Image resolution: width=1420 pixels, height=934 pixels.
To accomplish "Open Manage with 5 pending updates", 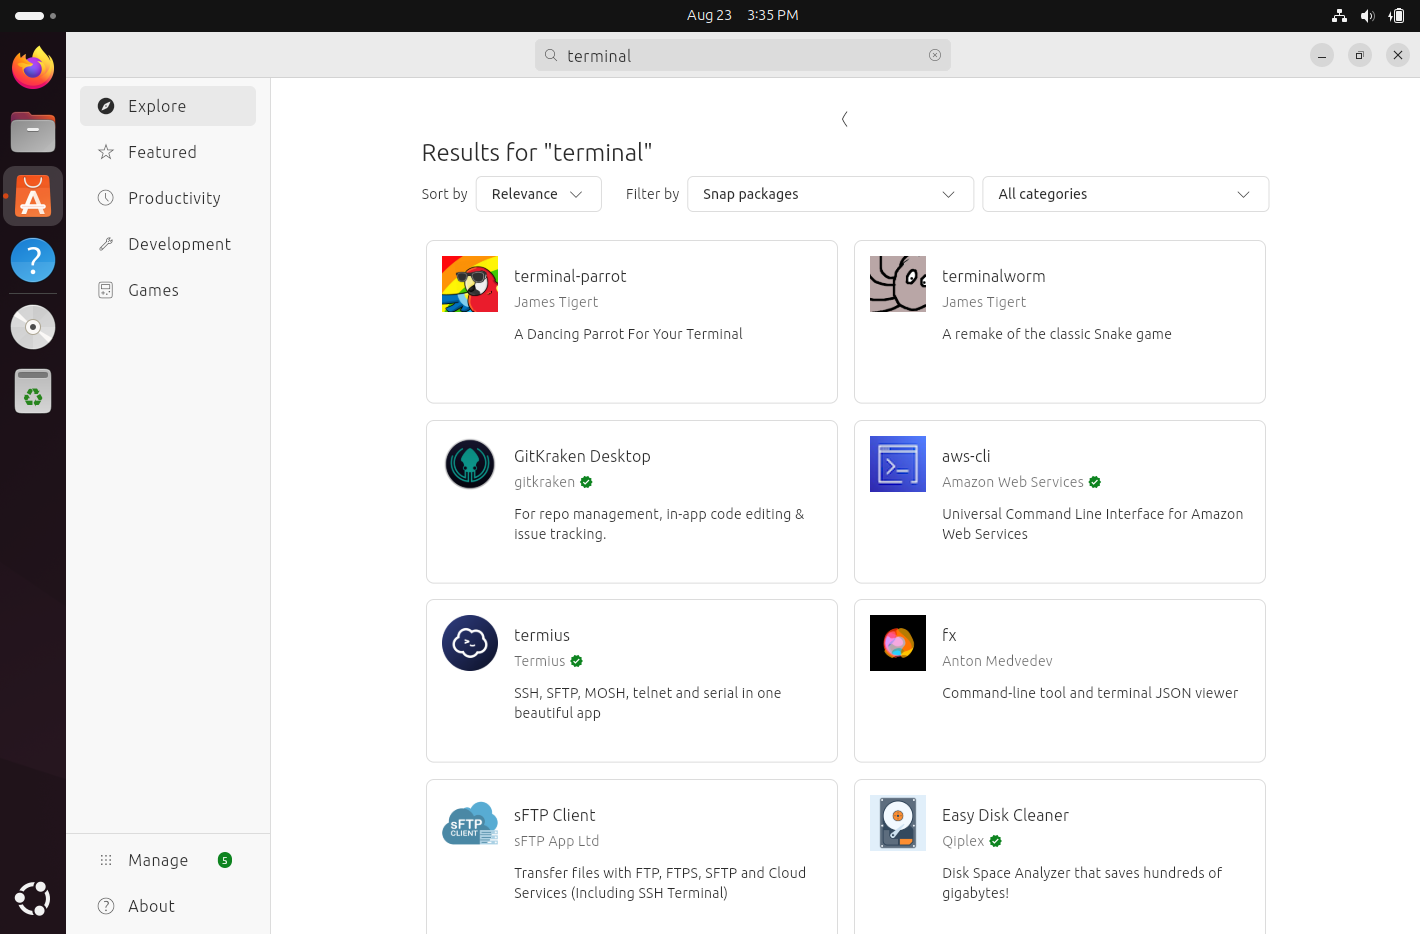I will click(158, 860).
